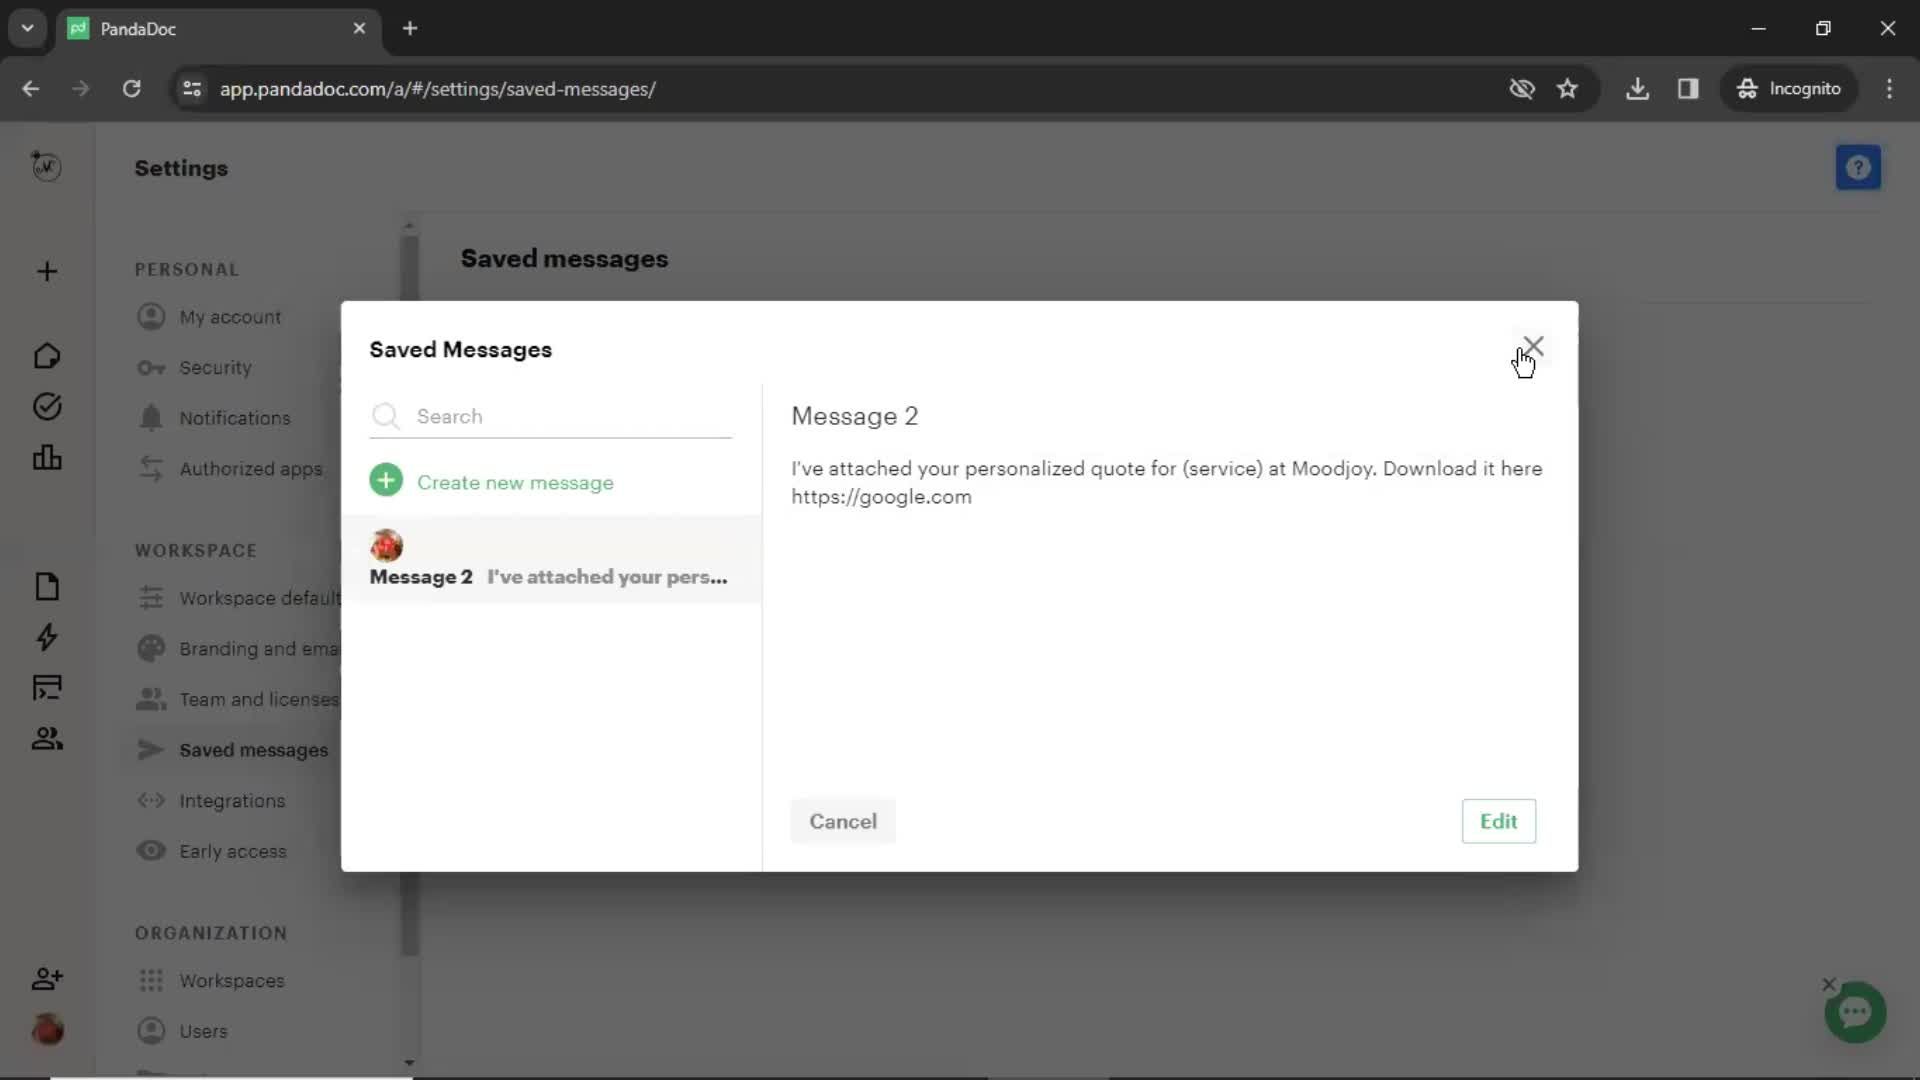Click the Workspaces organization option
1920x1080 pixels.
pos(231,981)
